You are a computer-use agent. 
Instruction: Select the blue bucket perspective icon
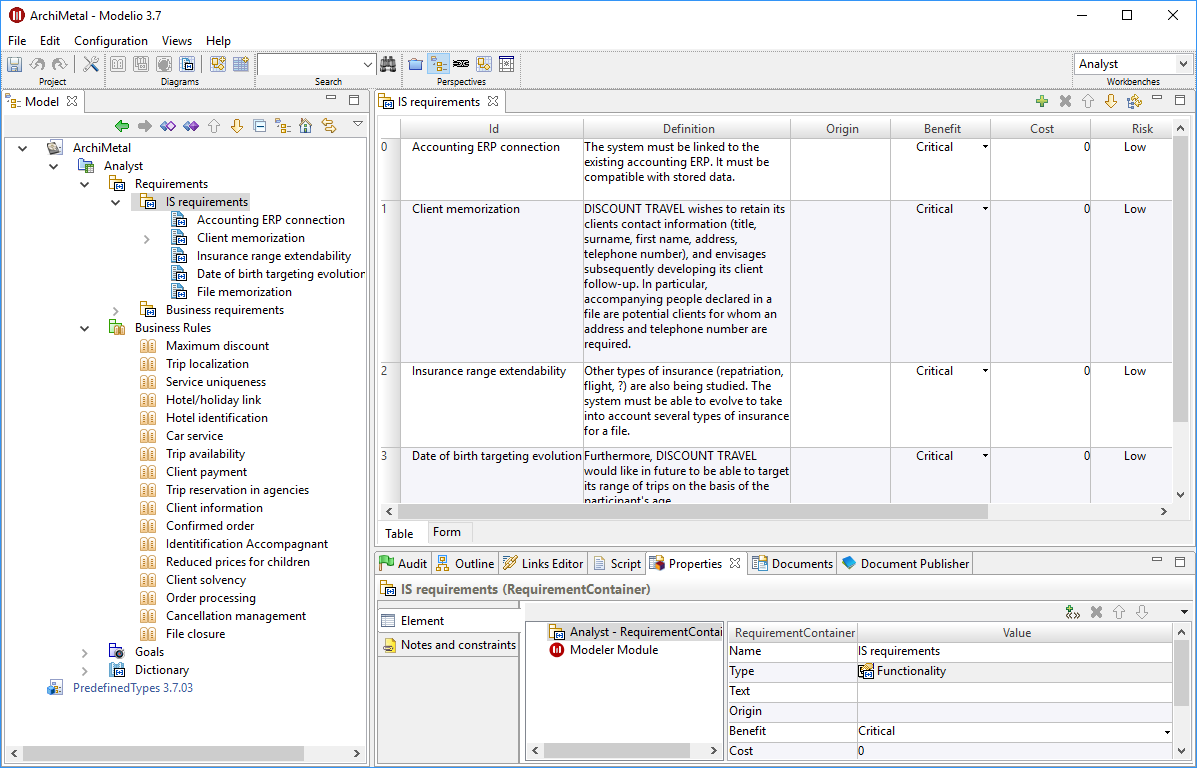coord(416,64)
